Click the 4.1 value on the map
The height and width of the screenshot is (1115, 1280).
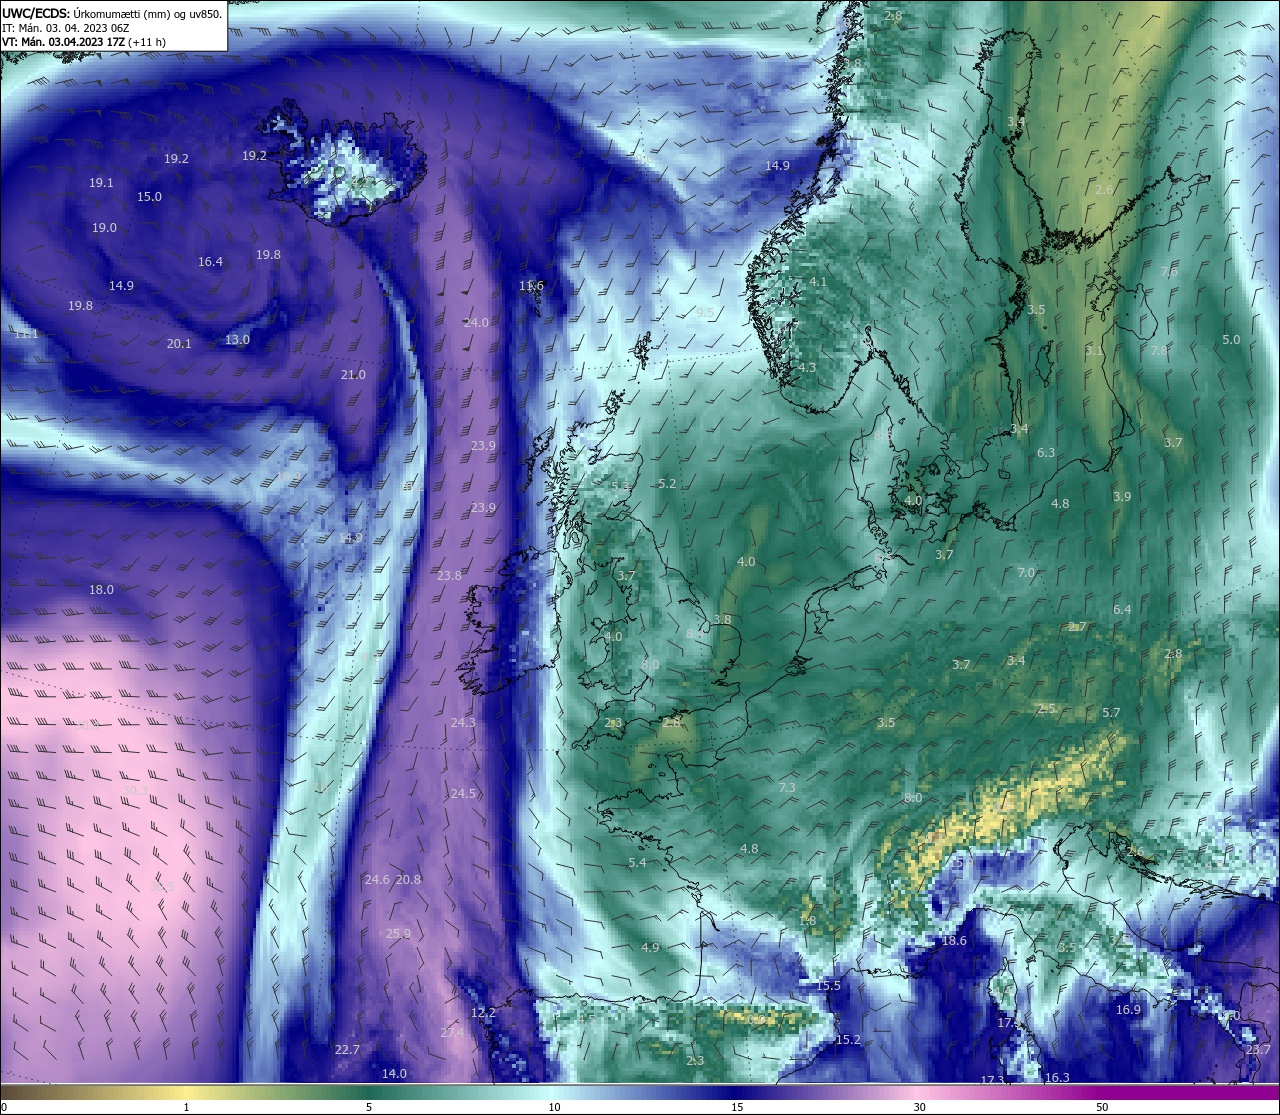point(818,283)
